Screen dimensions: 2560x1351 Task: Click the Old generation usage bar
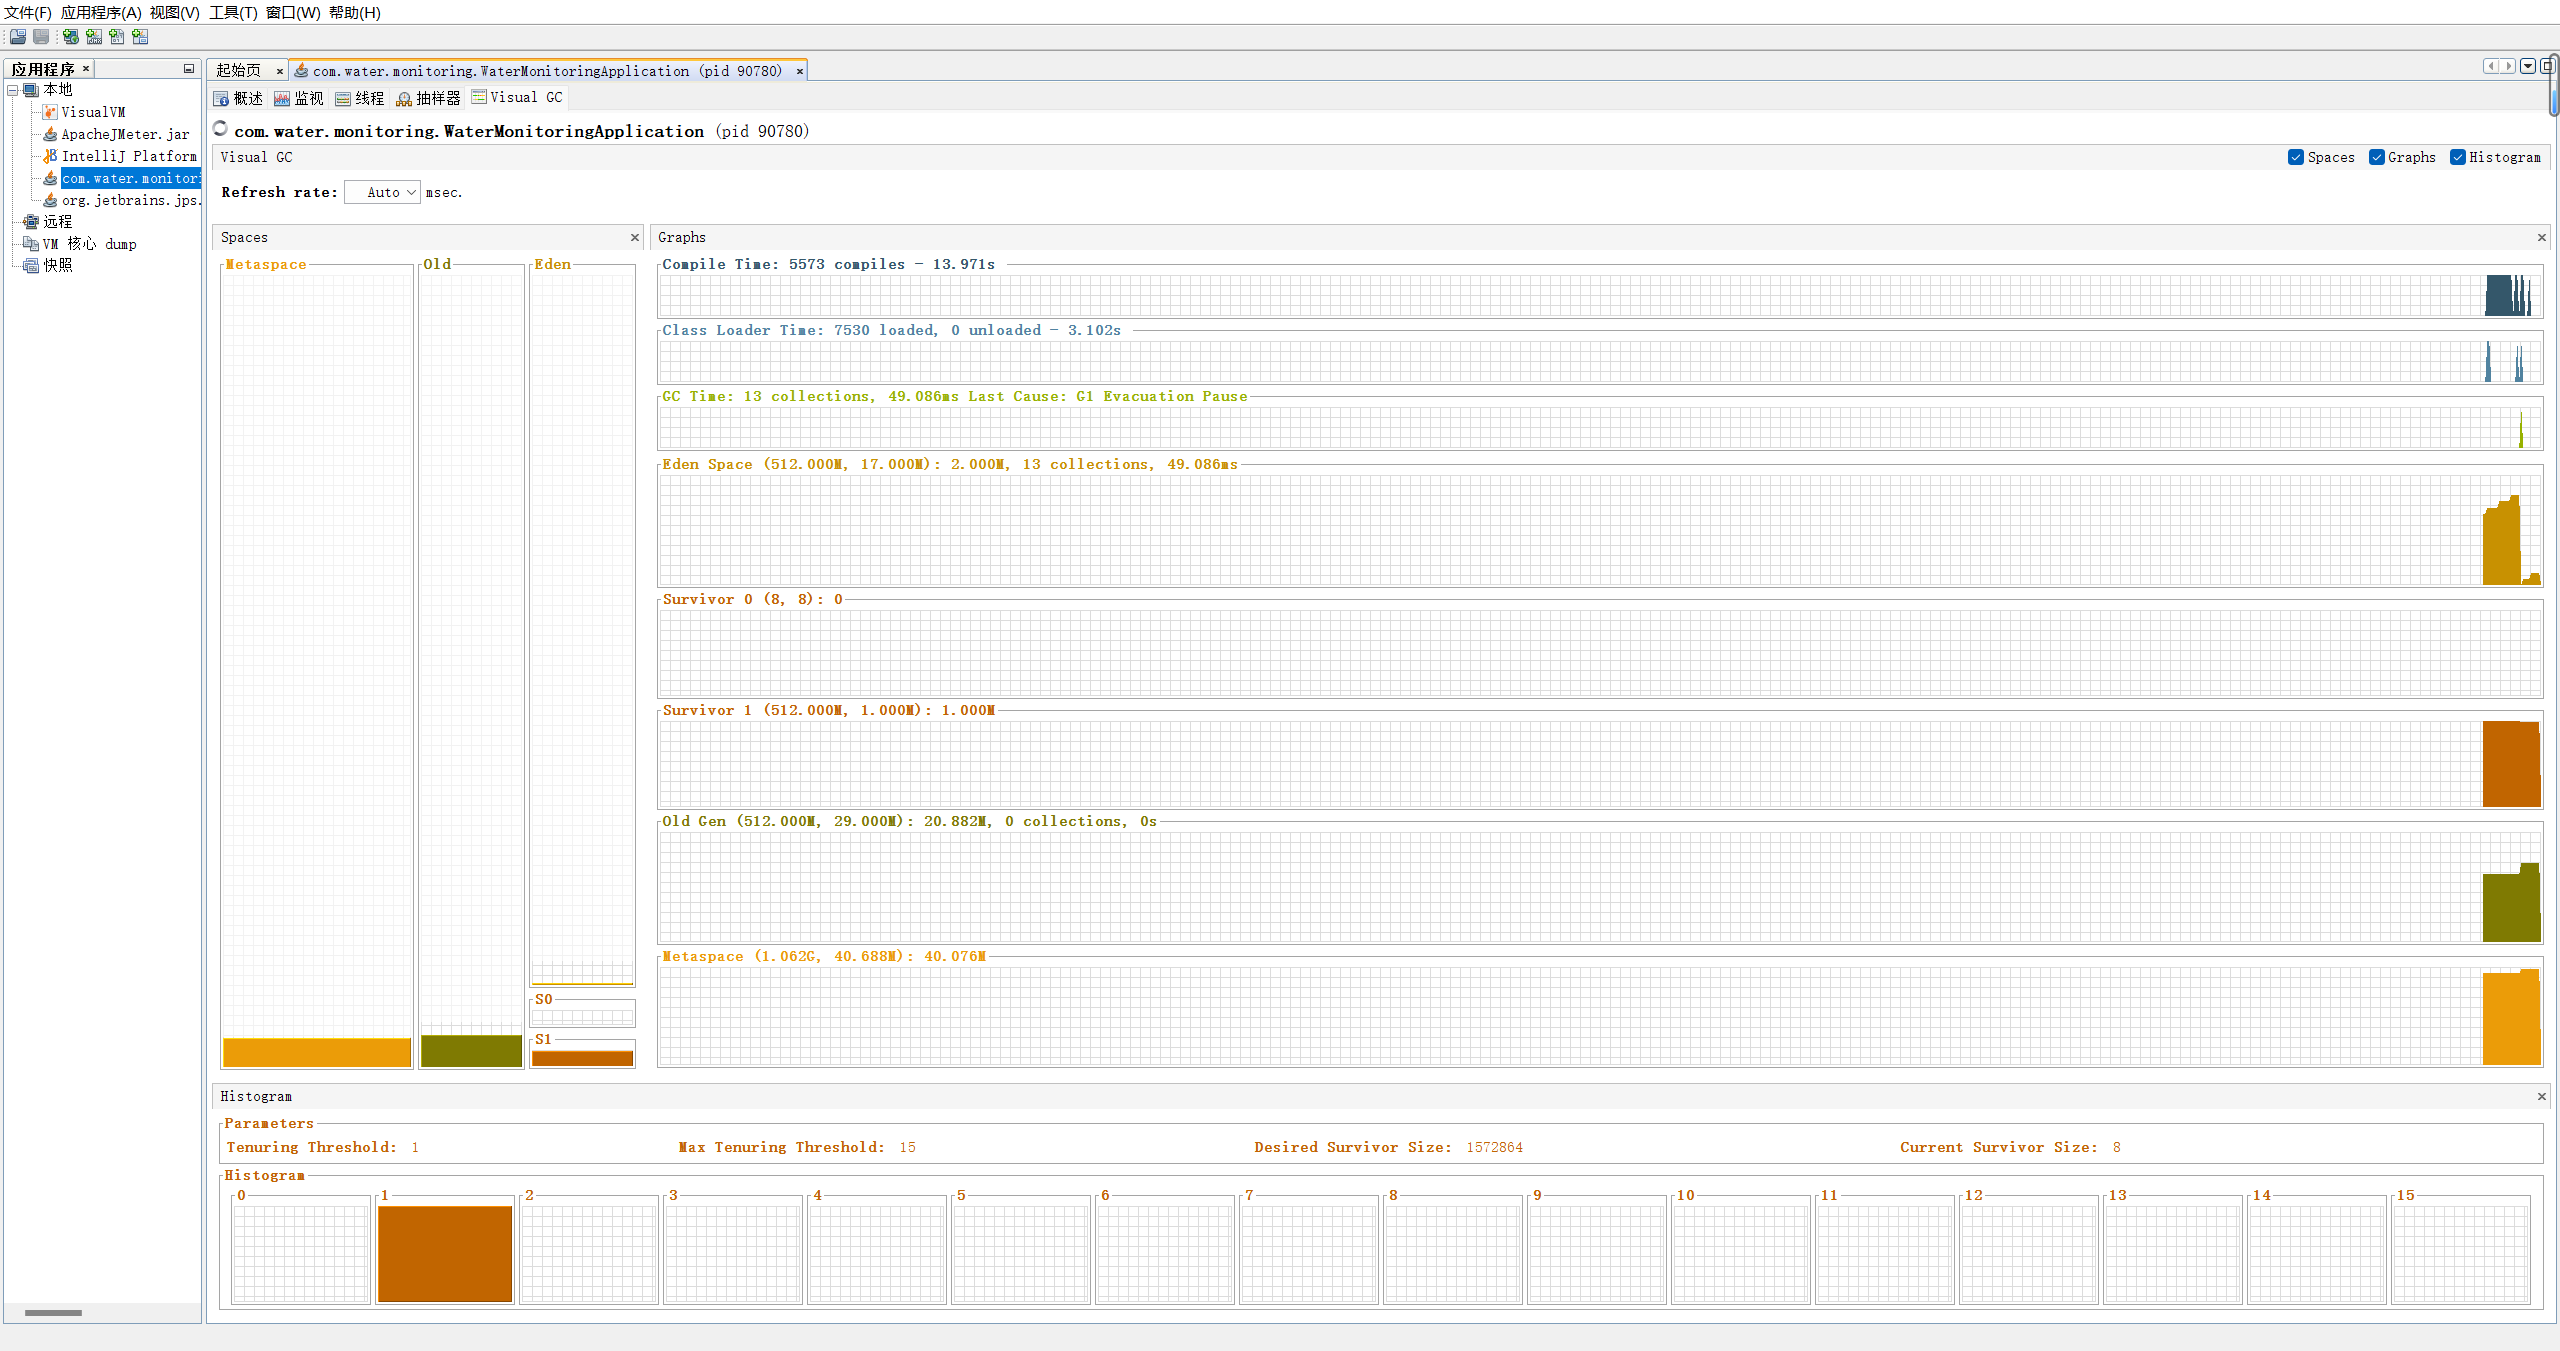pos(471,1050)
